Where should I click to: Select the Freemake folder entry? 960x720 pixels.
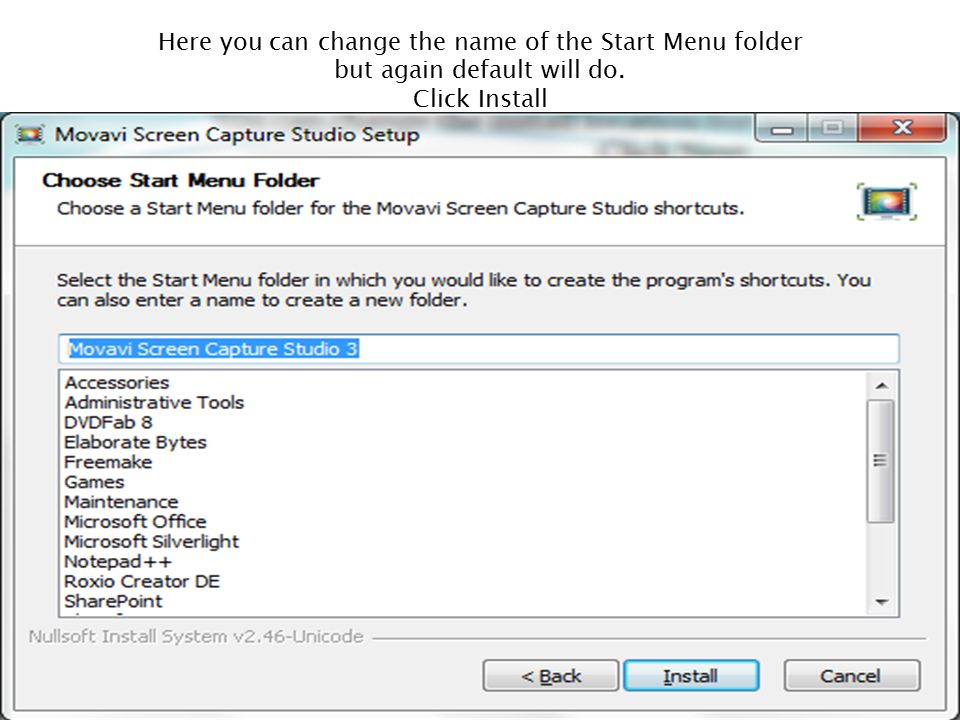(108, 462)
